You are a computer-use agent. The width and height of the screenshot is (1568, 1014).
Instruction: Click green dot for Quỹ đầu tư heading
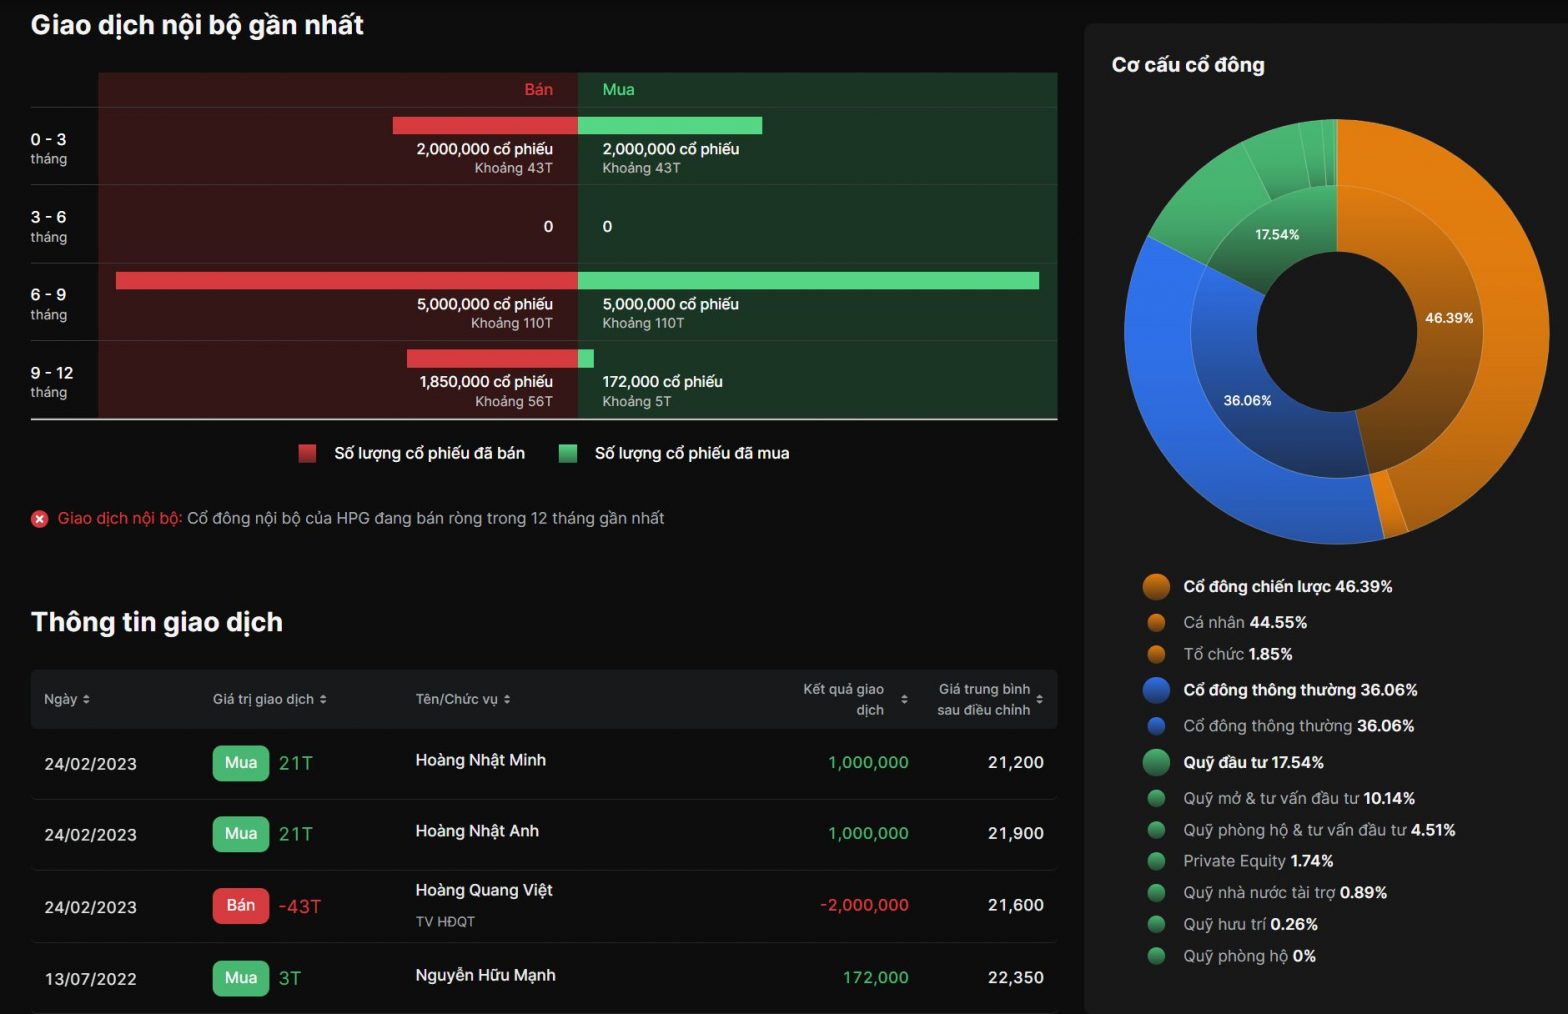tap(1156, 763)
